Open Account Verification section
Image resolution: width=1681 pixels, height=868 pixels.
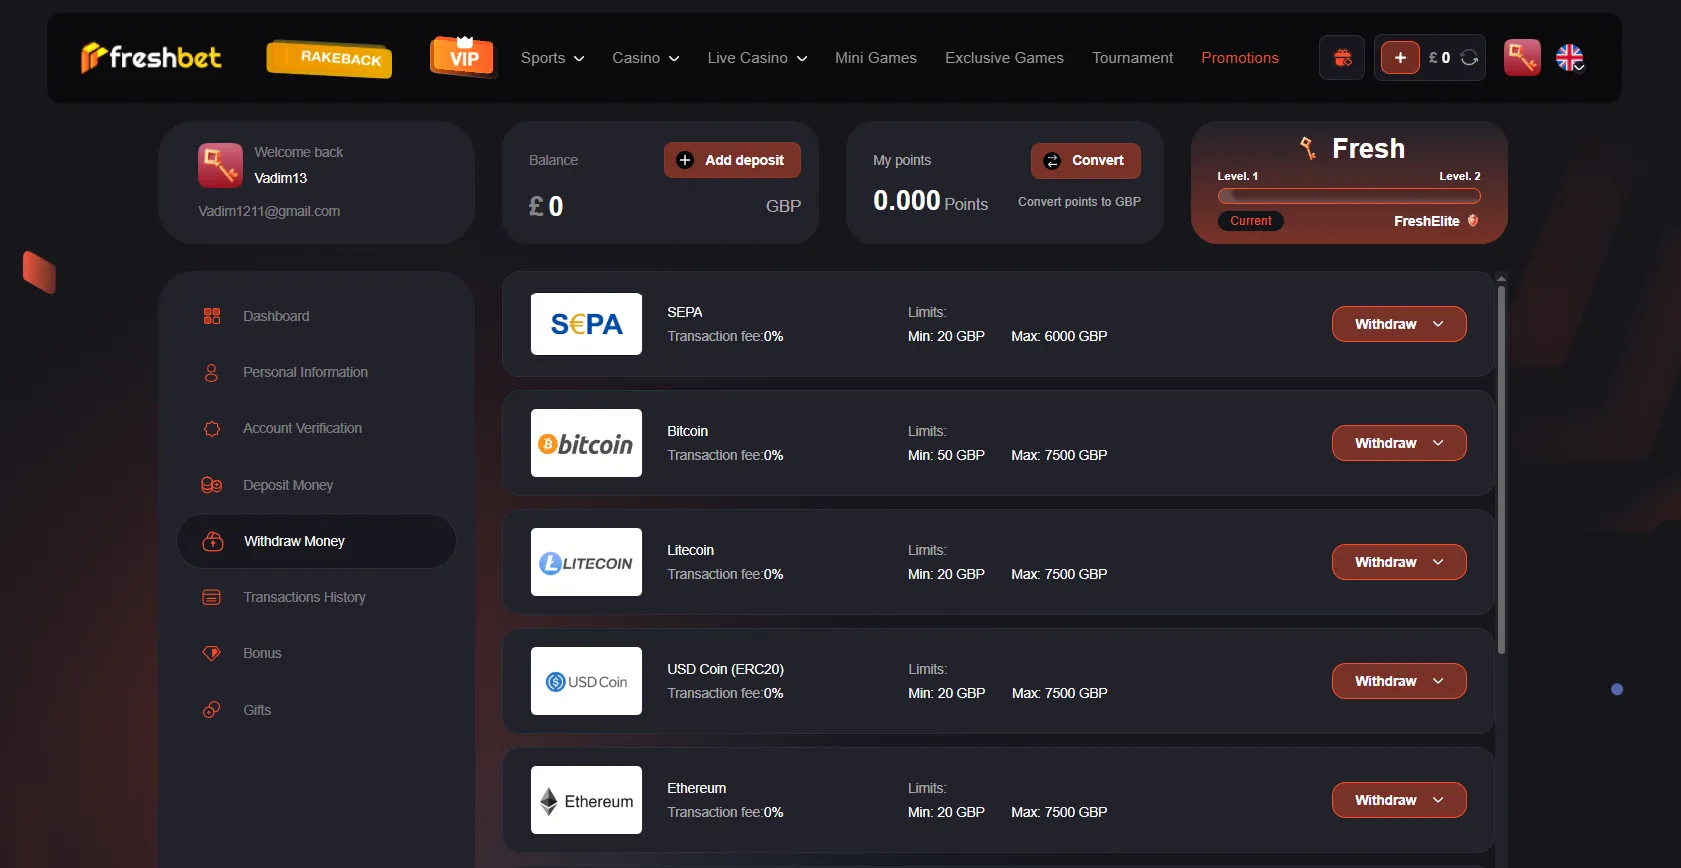tap(316, 428)
